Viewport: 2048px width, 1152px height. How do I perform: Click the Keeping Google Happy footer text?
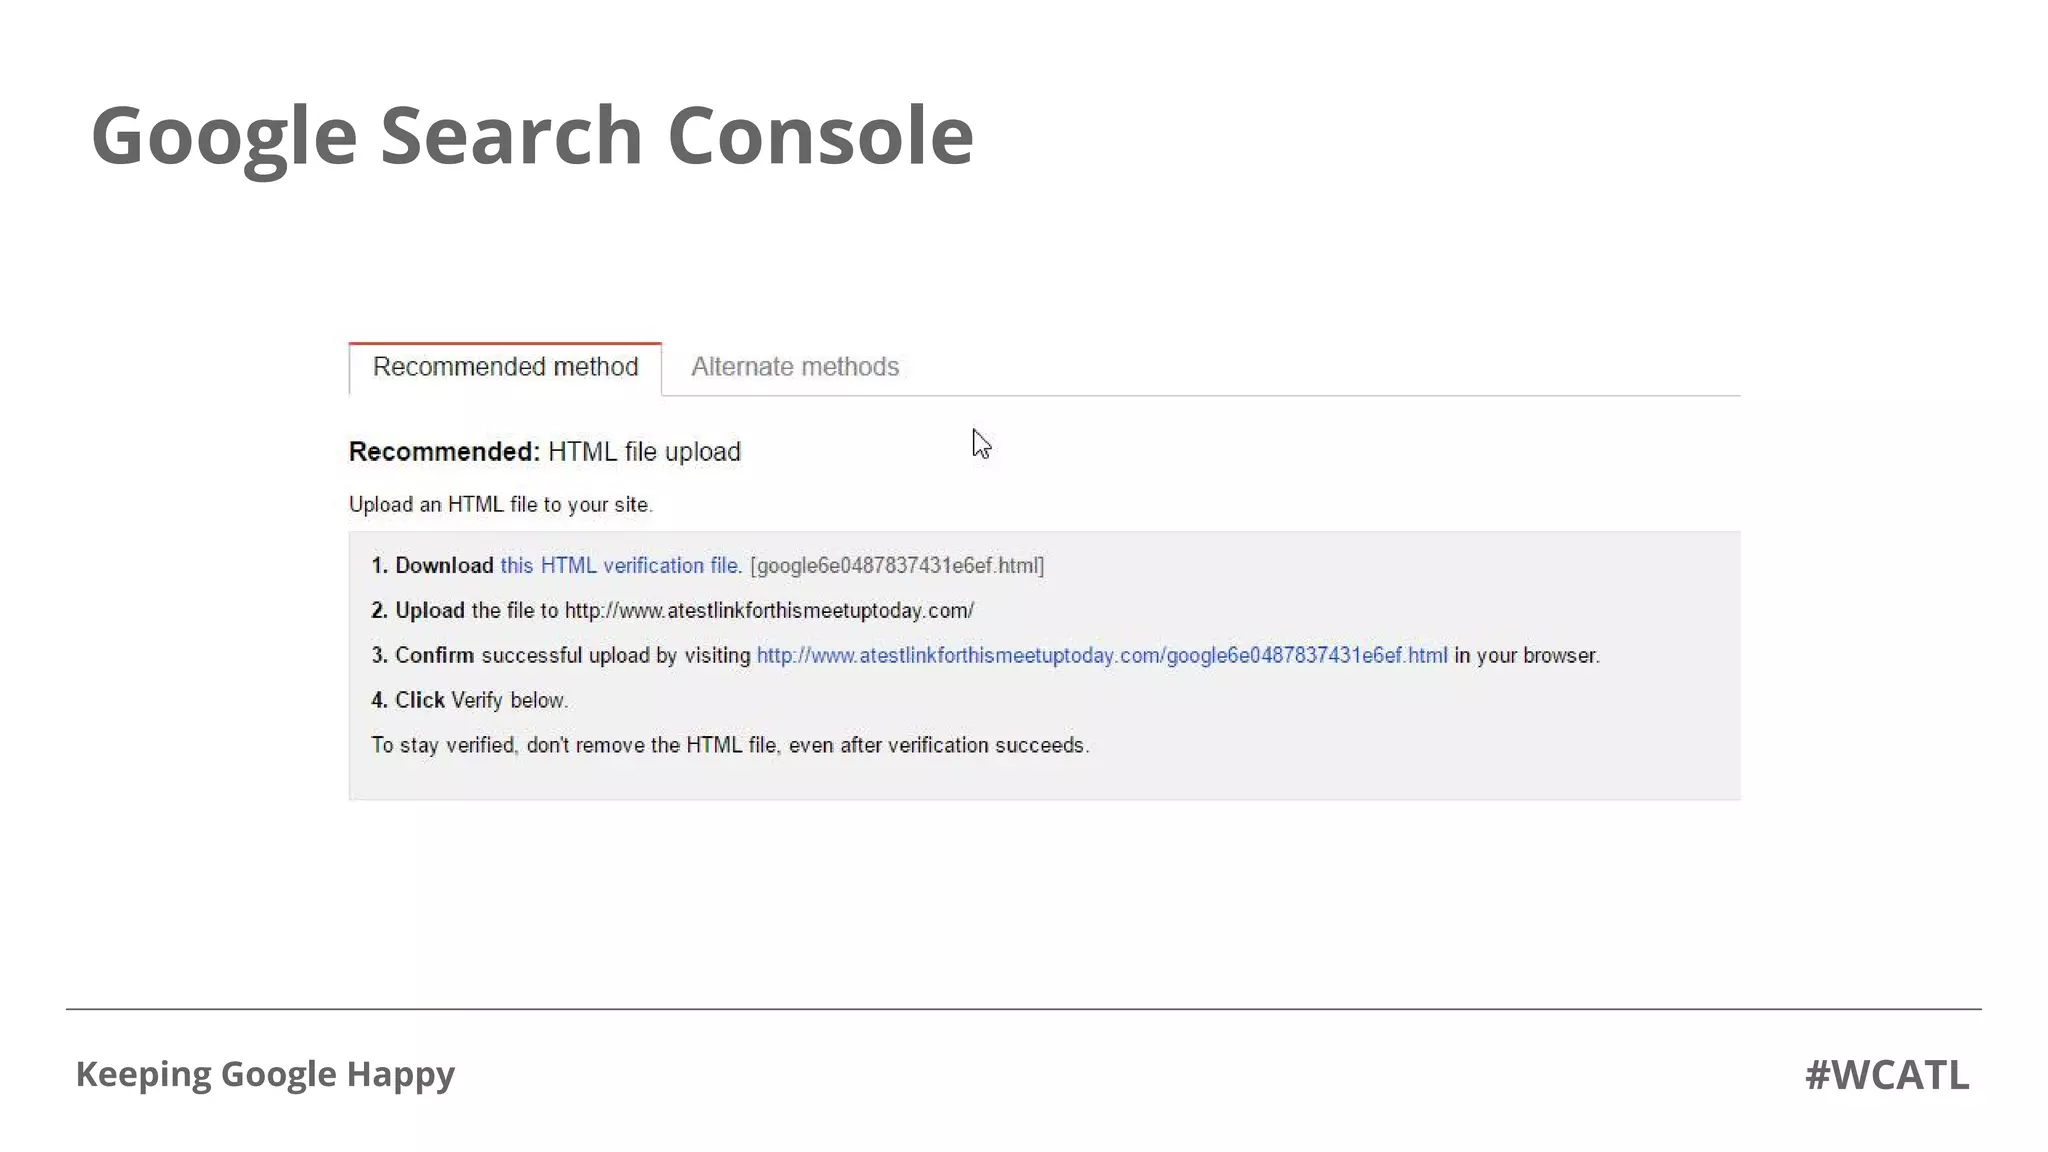coord(265,1074)
